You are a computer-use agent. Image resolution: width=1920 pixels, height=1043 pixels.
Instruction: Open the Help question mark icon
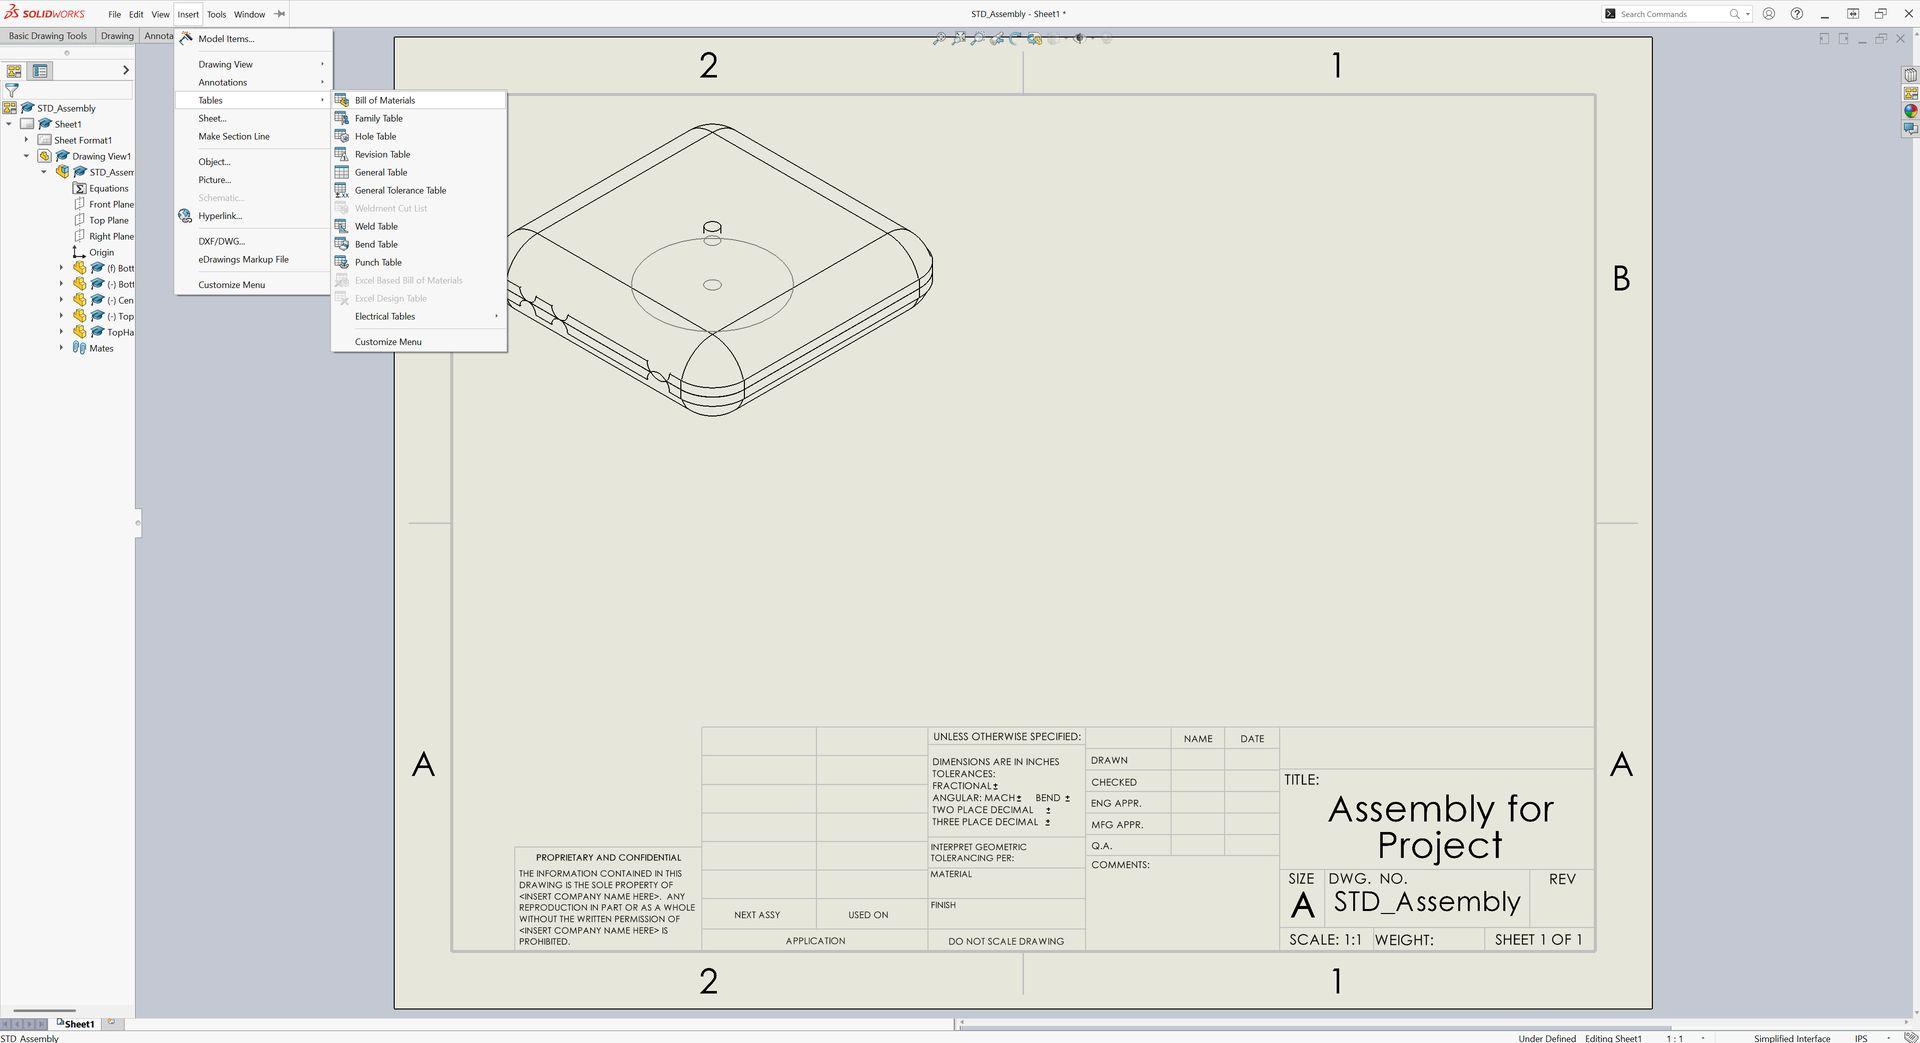(x=1797, y=14)
